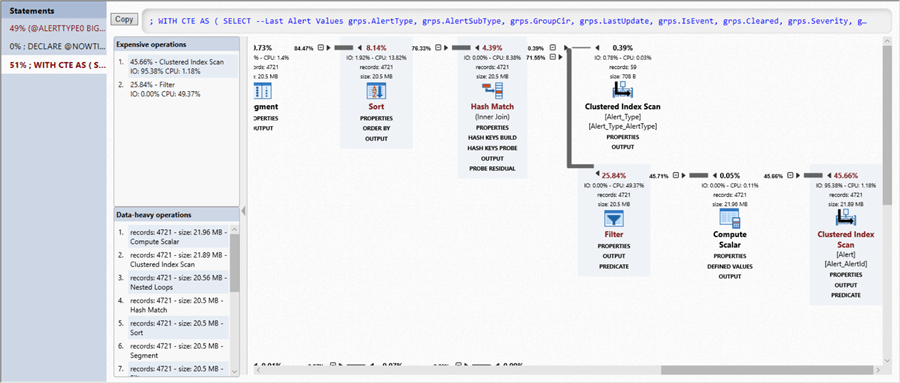Click the Sort cost 8.14% value
900x383 pixels.
[x=376, y=48]
